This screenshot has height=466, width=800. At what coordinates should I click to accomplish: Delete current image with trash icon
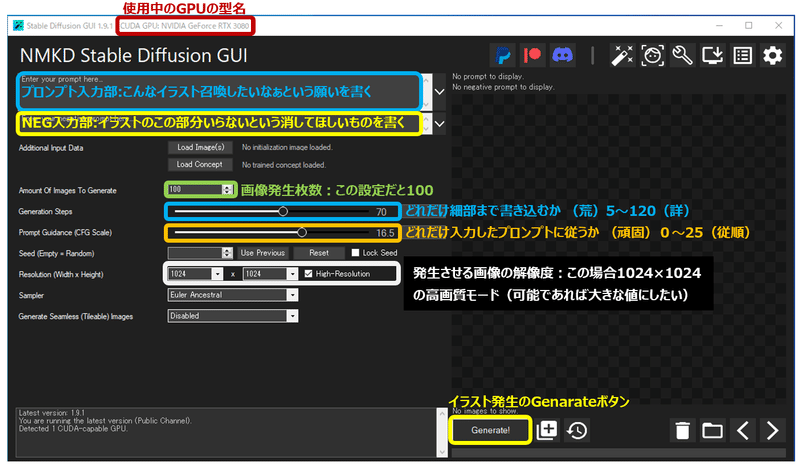tap(683, 430)
